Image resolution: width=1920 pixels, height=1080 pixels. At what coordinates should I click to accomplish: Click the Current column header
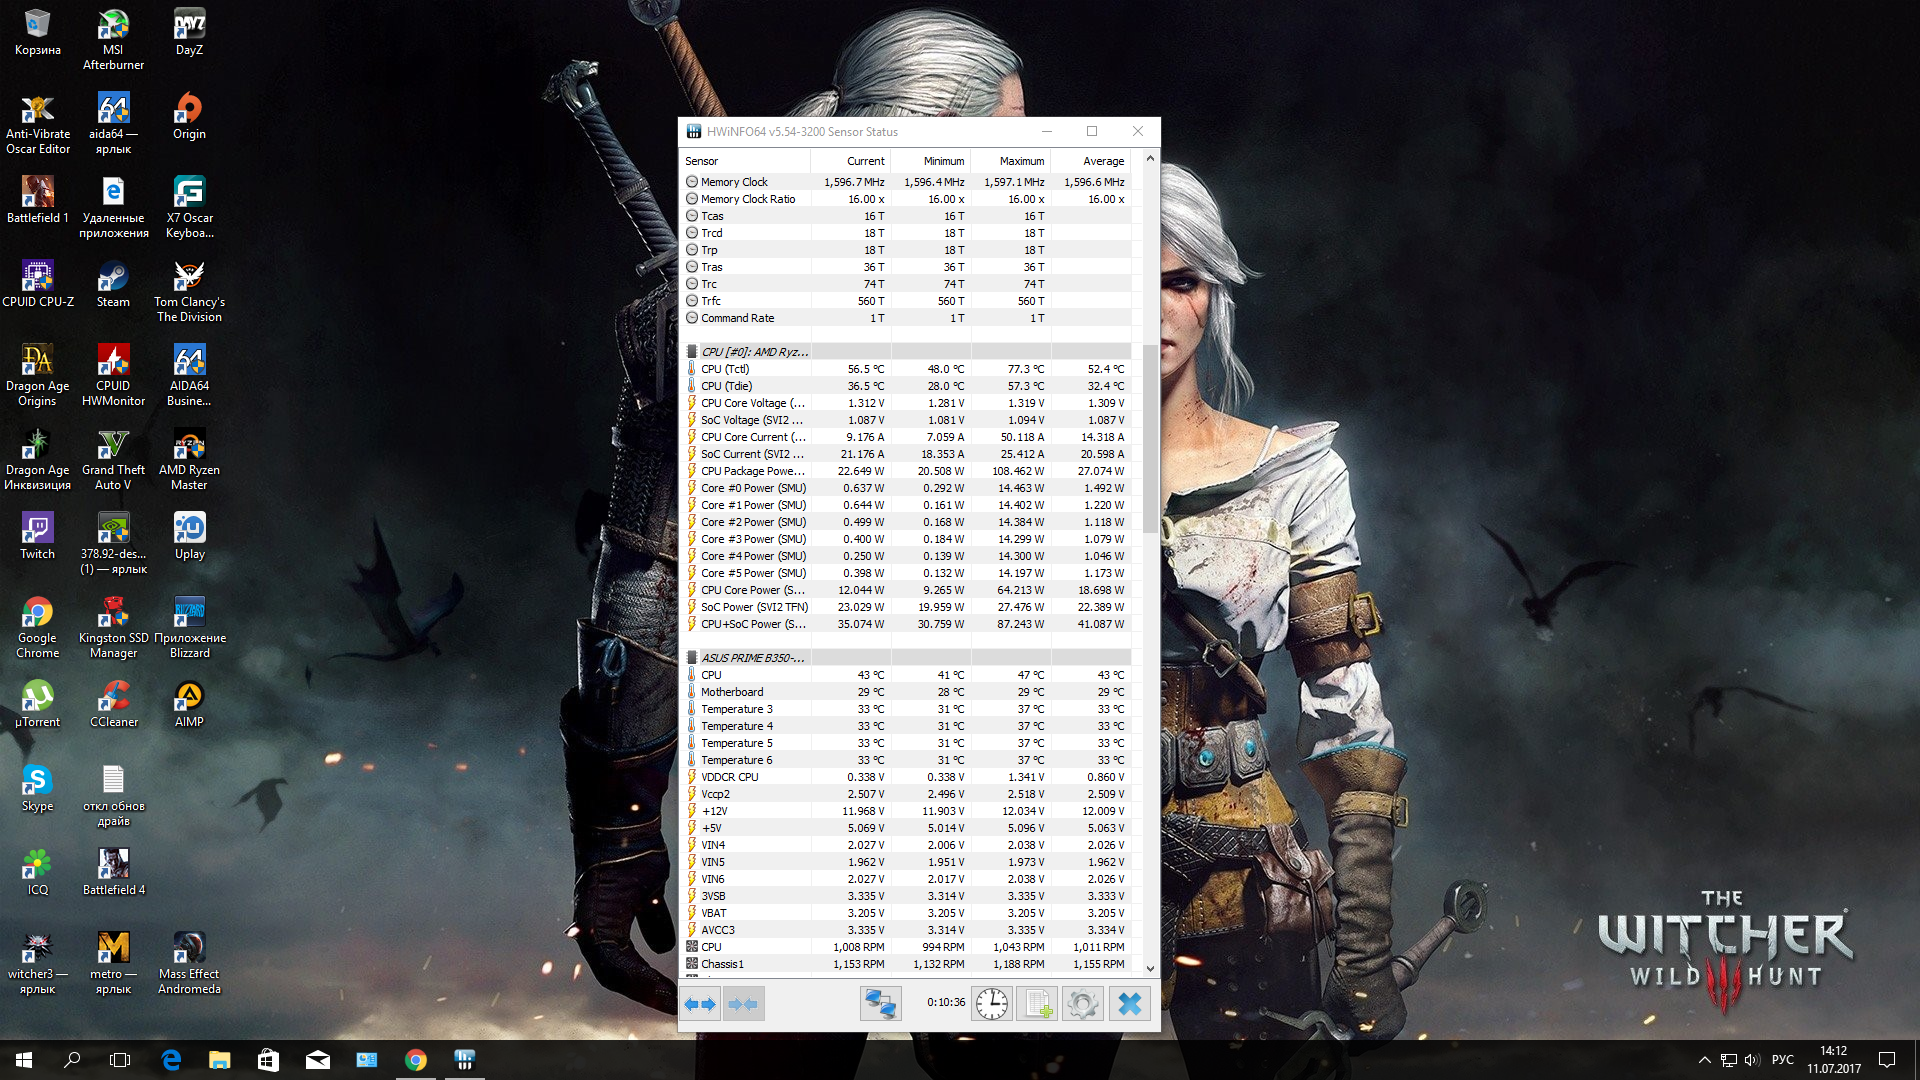pyautogui.click(x=865, y=161)
